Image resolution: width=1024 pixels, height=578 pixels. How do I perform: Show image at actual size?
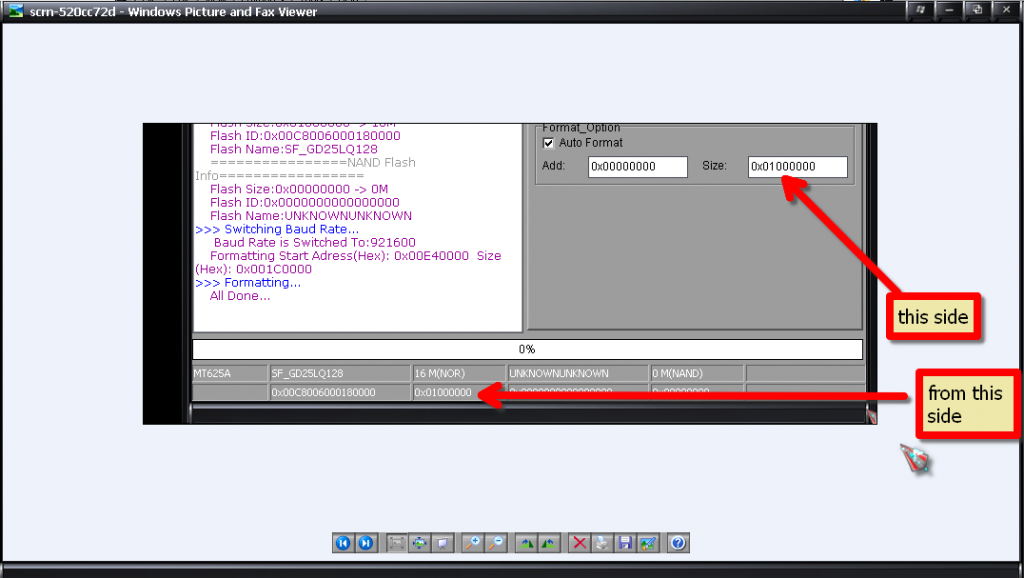(x=419, y=543)
